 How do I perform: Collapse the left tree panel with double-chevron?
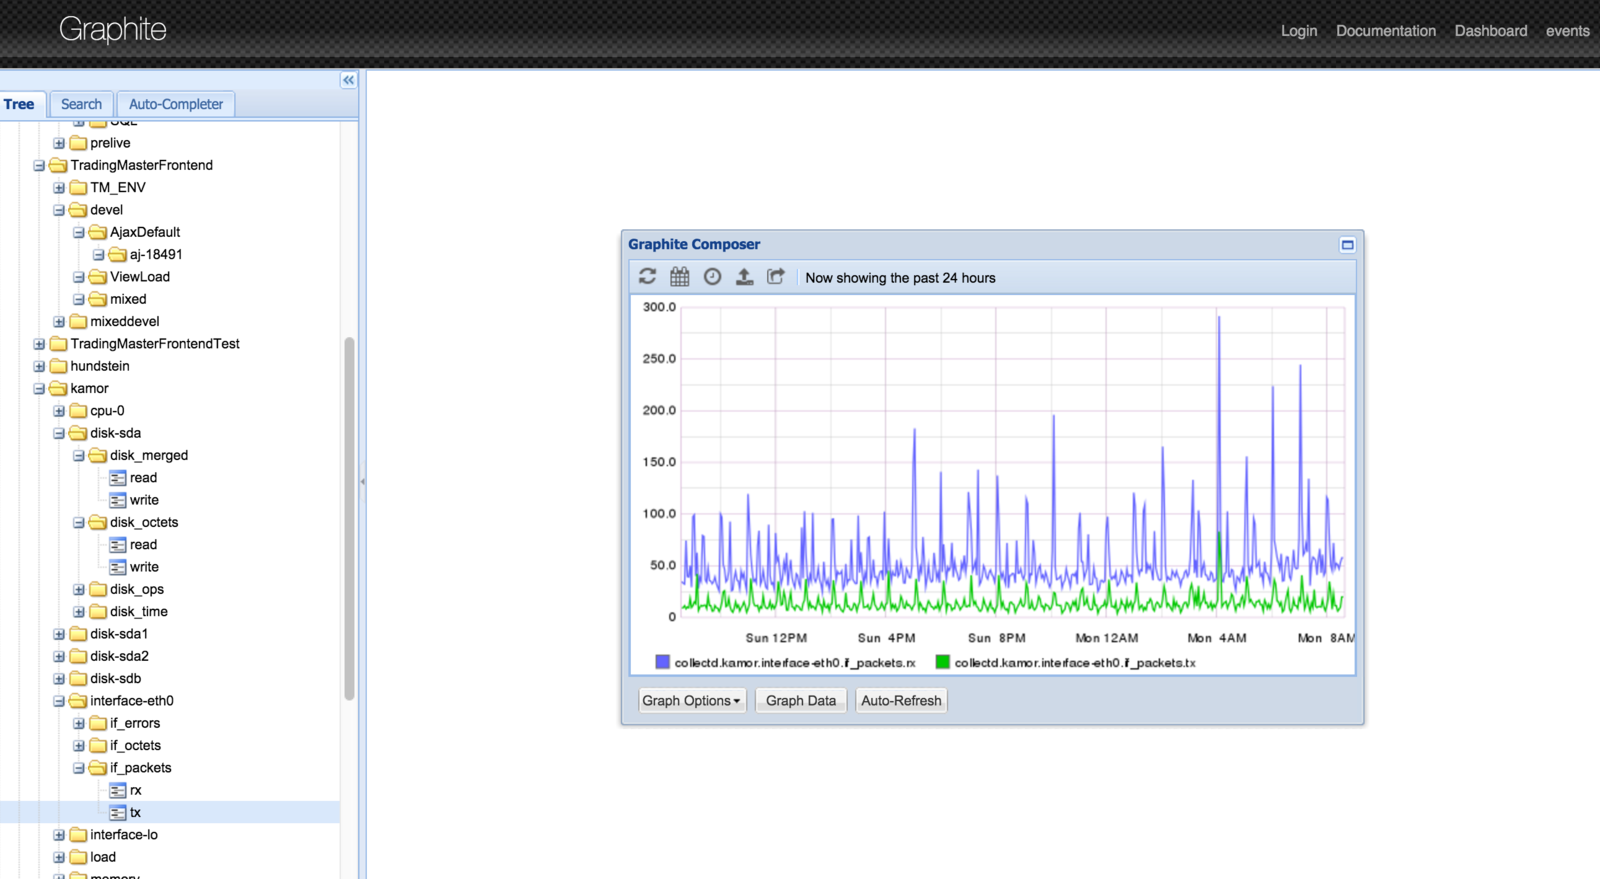tap(348, 80)
